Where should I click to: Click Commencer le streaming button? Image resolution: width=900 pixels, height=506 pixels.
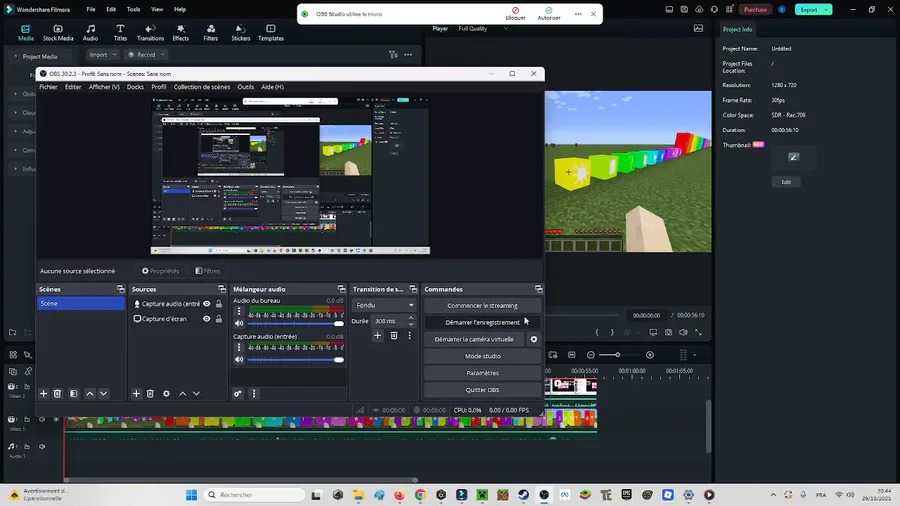tap(482, 306)
